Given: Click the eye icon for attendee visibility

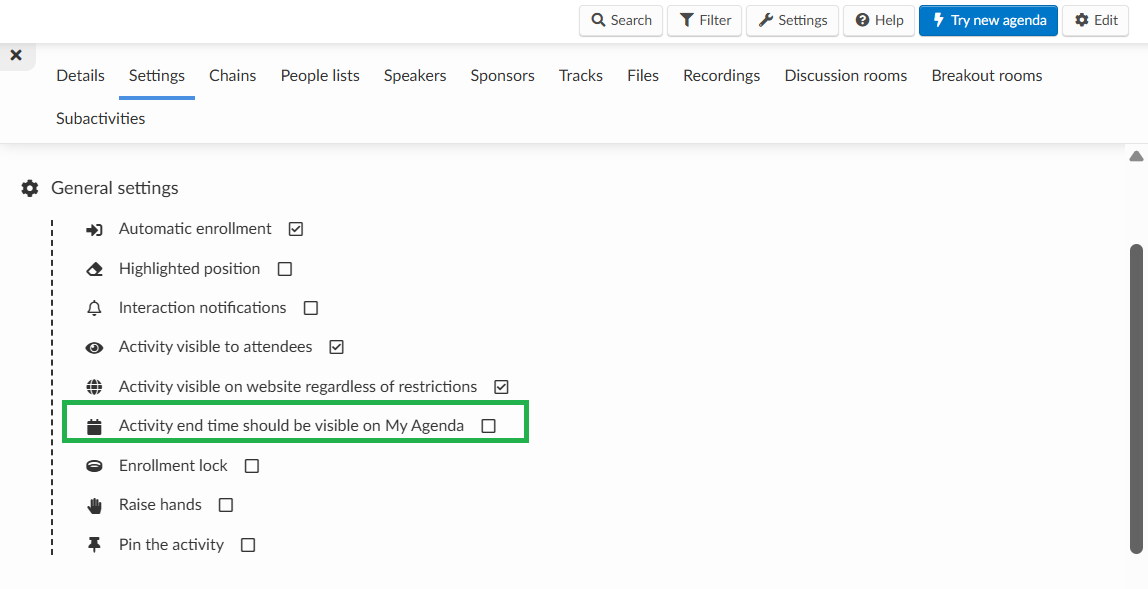Looking at the screenshot, I should [x=94, y=348].
